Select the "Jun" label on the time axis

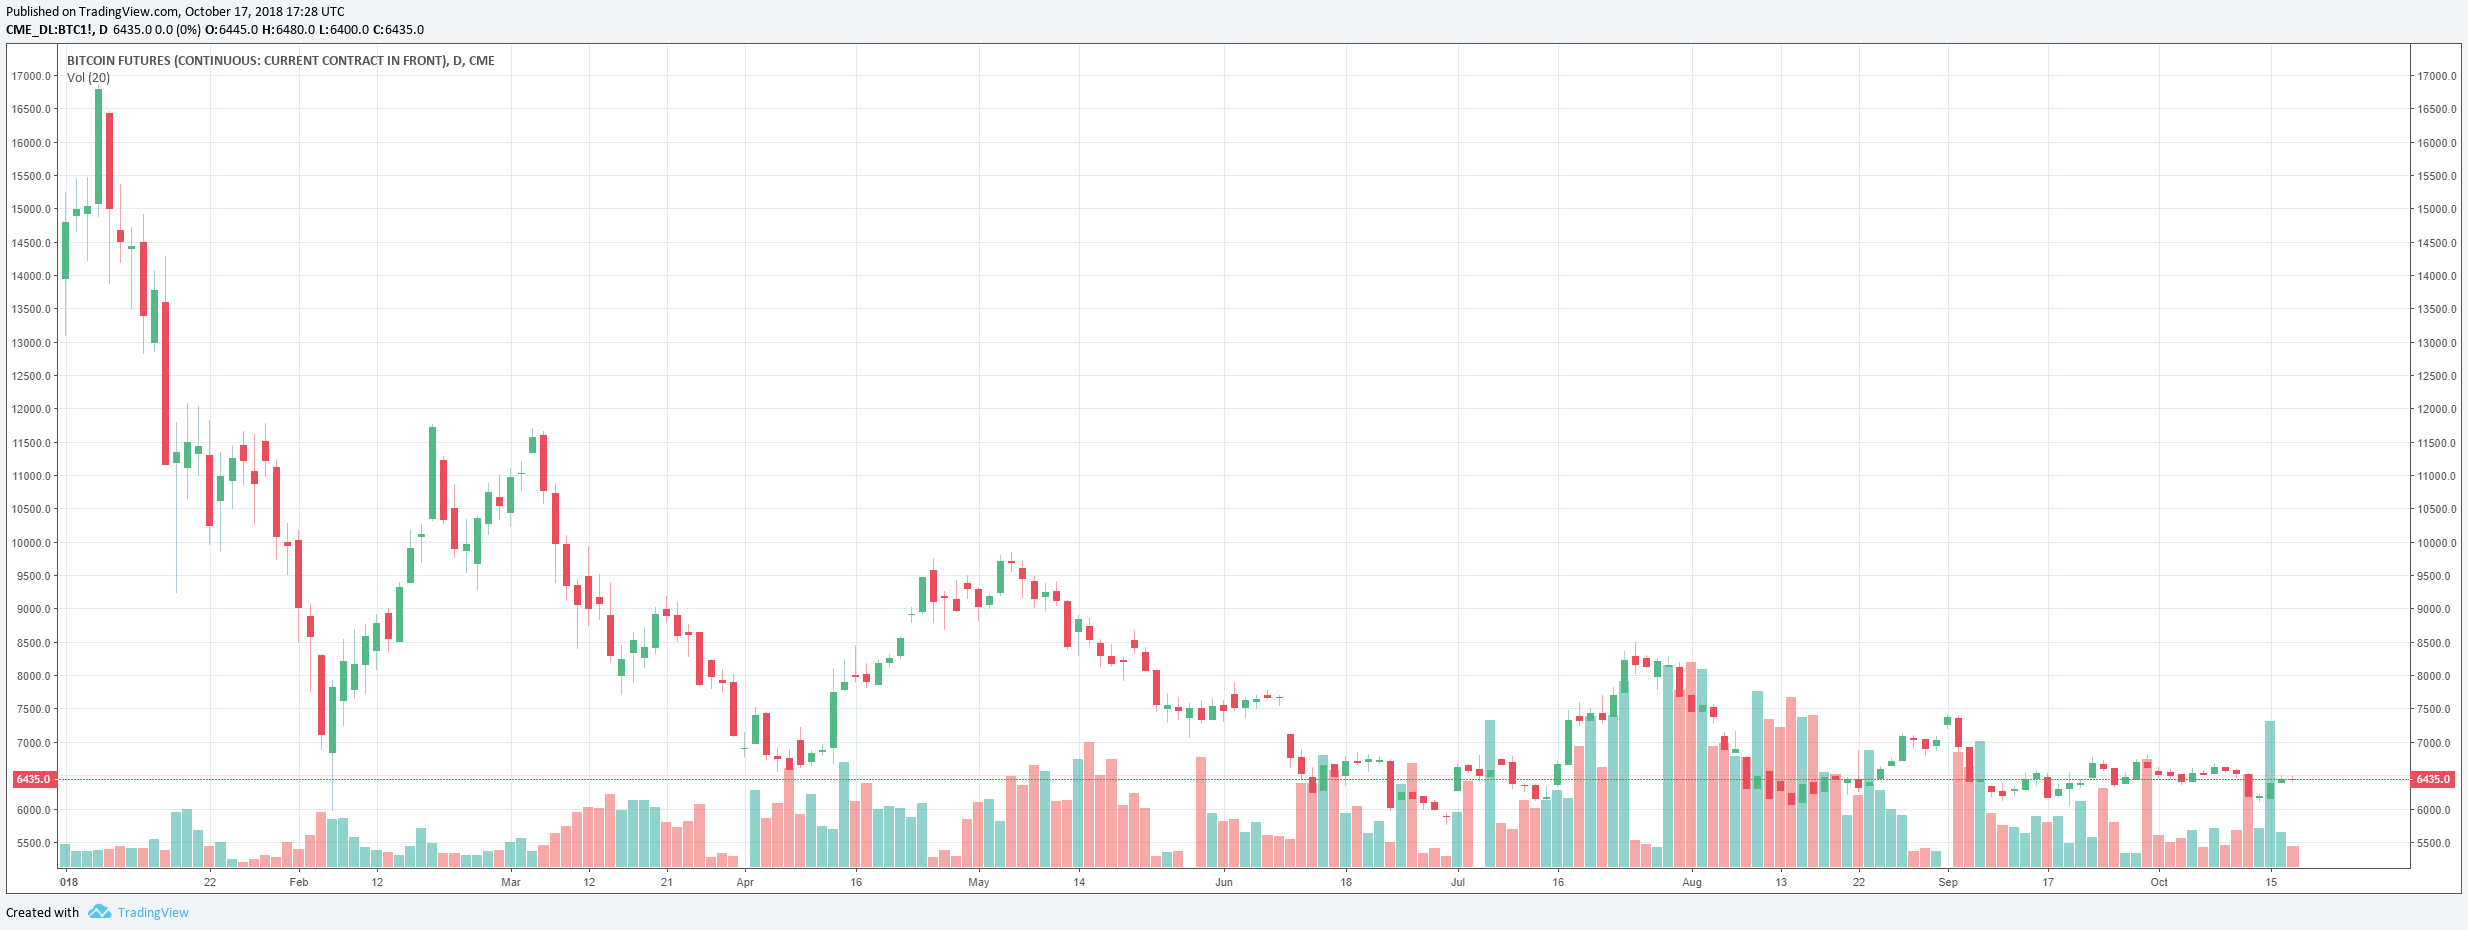pyautogui.click(x=1224, y=882)
